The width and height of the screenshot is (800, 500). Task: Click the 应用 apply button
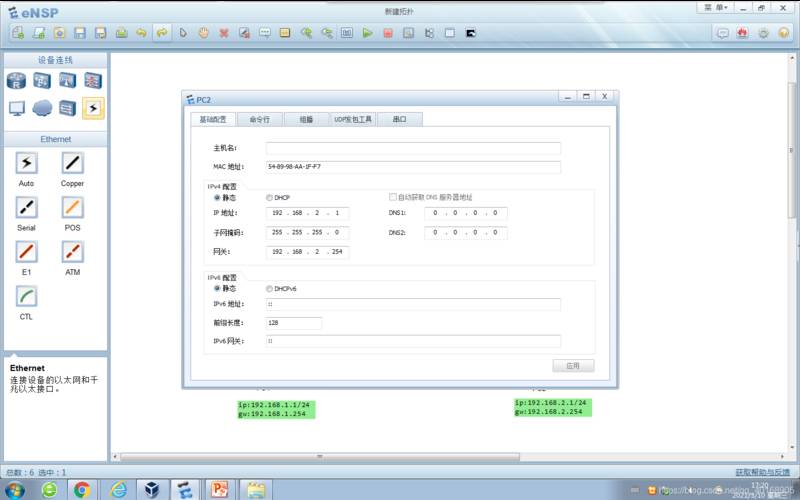point(573,366)
